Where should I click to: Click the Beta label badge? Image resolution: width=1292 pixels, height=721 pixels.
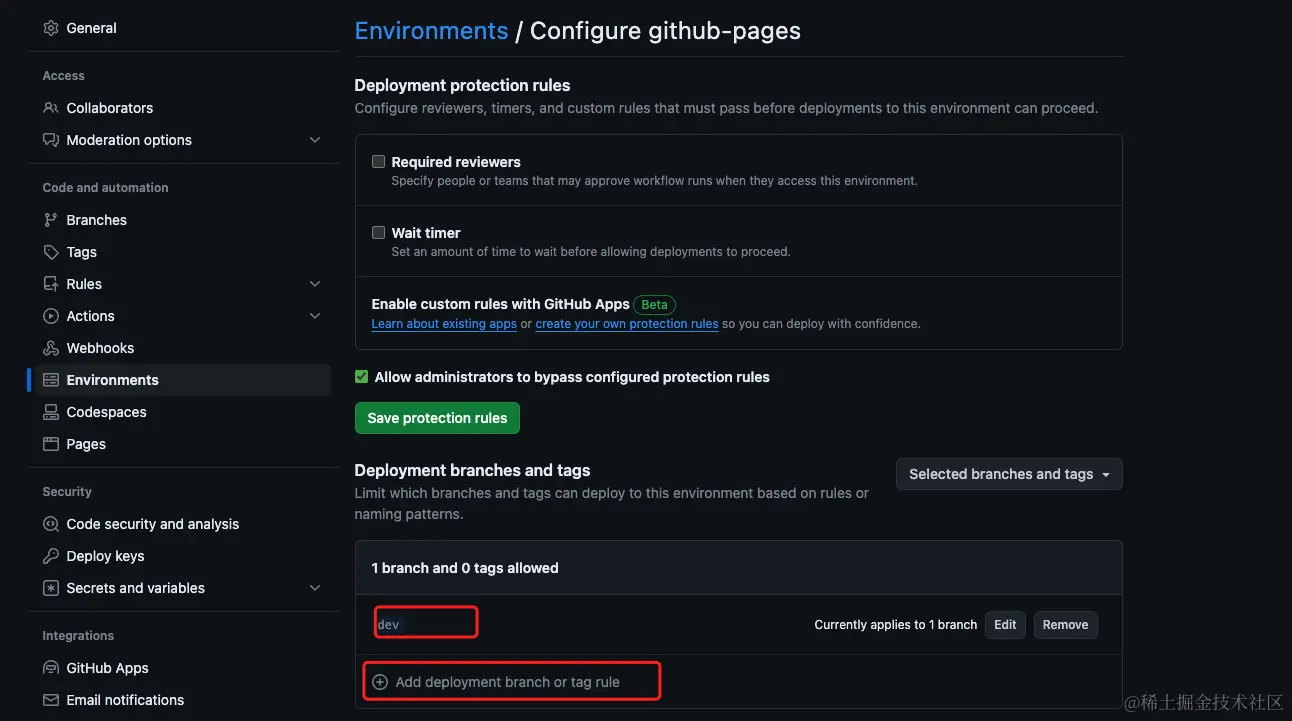point(655,304)
